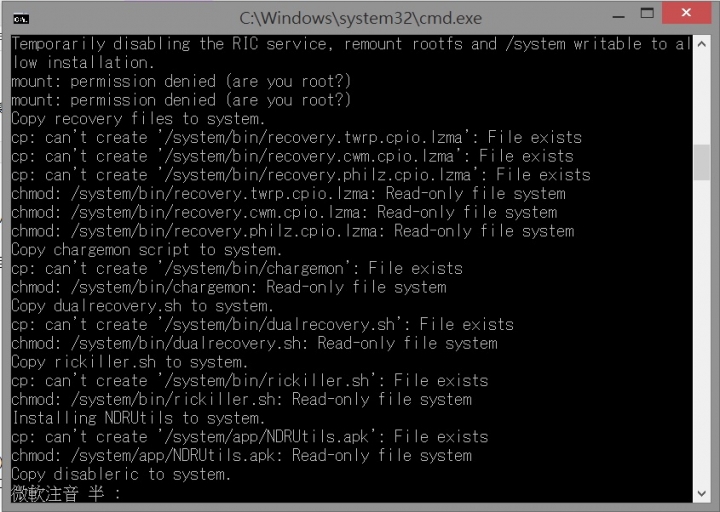This screenshot has width=720, height=512.
Task: Click the 'Copy chargemon script to system.' line
Action: coord(146,250)
